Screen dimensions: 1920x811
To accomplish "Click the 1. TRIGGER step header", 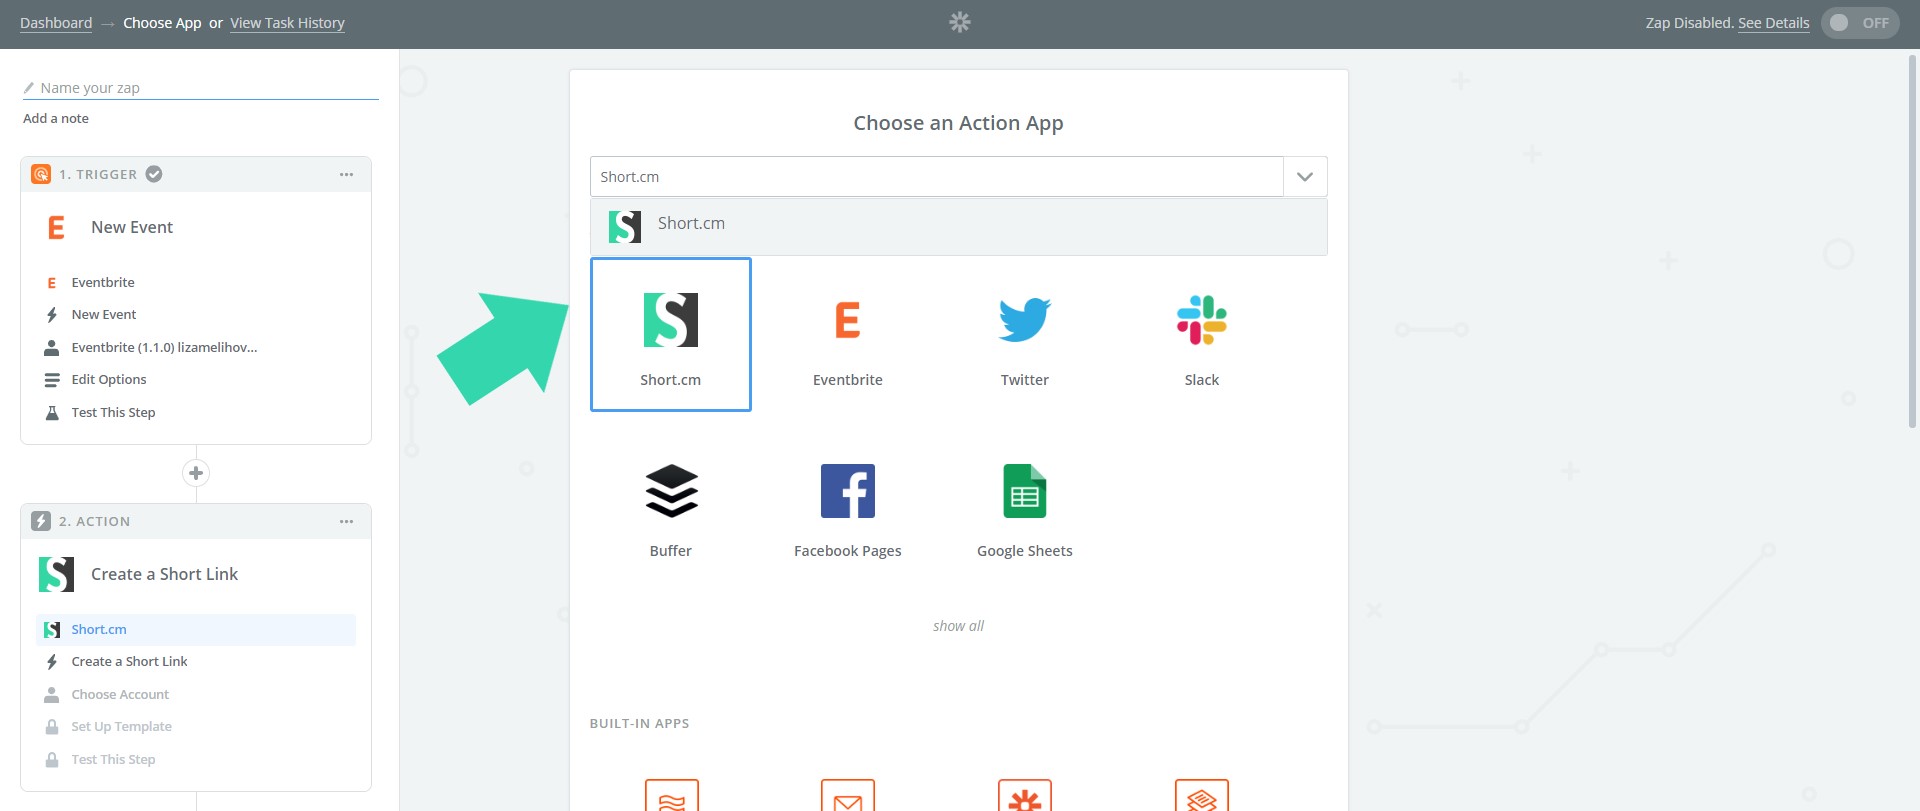I will (196, 174).
